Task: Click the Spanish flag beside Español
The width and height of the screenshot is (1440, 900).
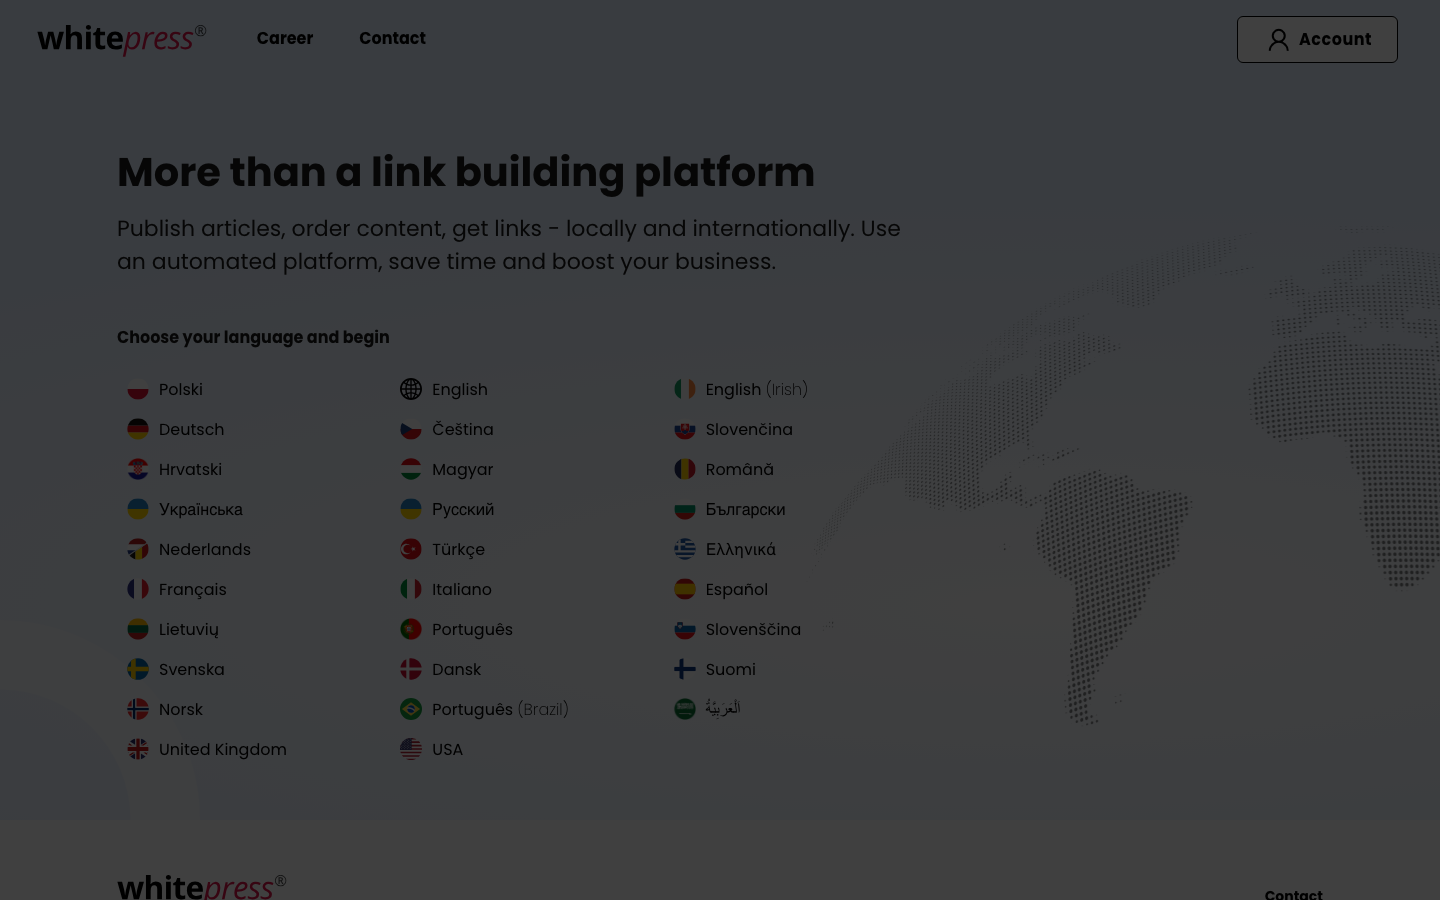Action: pos(685,589)
